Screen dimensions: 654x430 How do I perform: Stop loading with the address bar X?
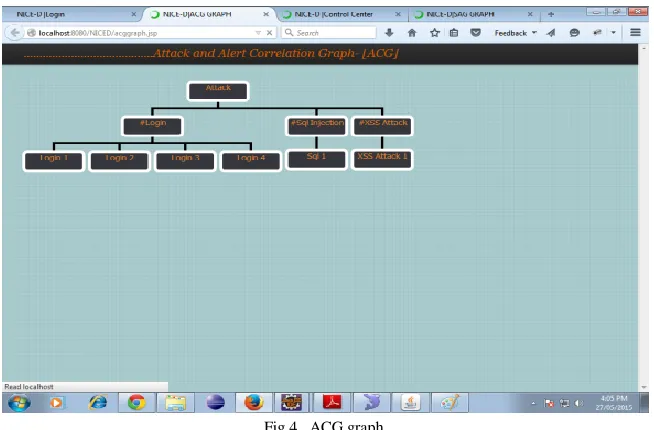[x=269, y=33]
